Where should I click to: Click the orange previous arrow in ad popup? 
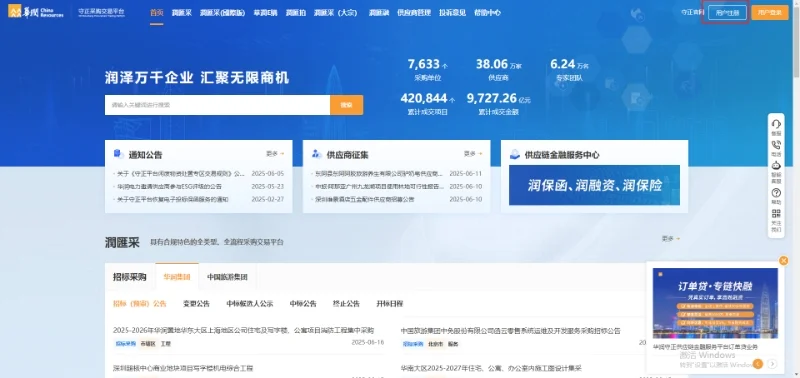[758, 364]
